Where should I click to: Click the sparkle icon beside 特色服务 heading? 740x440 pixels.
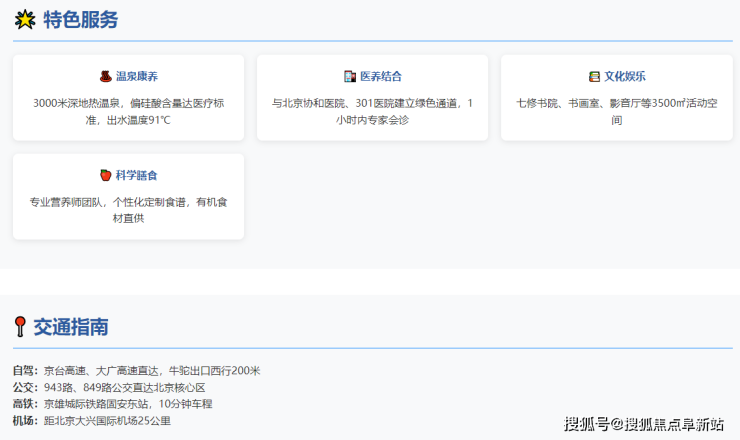point(24,20)
